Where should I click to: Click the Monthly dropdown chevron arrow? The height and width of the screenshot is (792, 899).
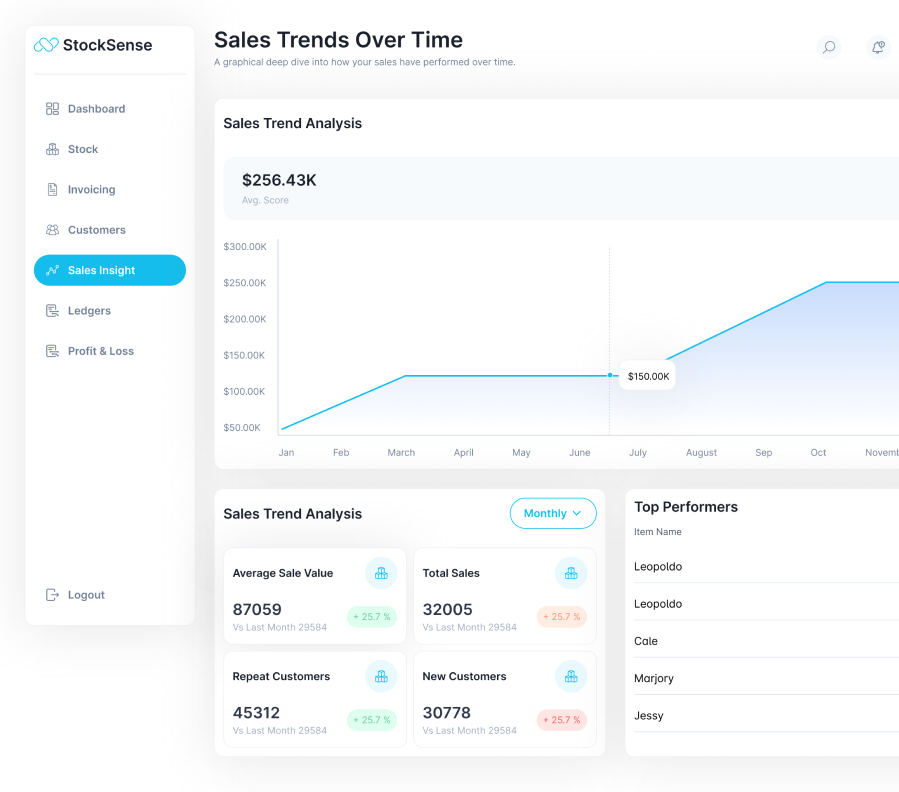[577, 513]
